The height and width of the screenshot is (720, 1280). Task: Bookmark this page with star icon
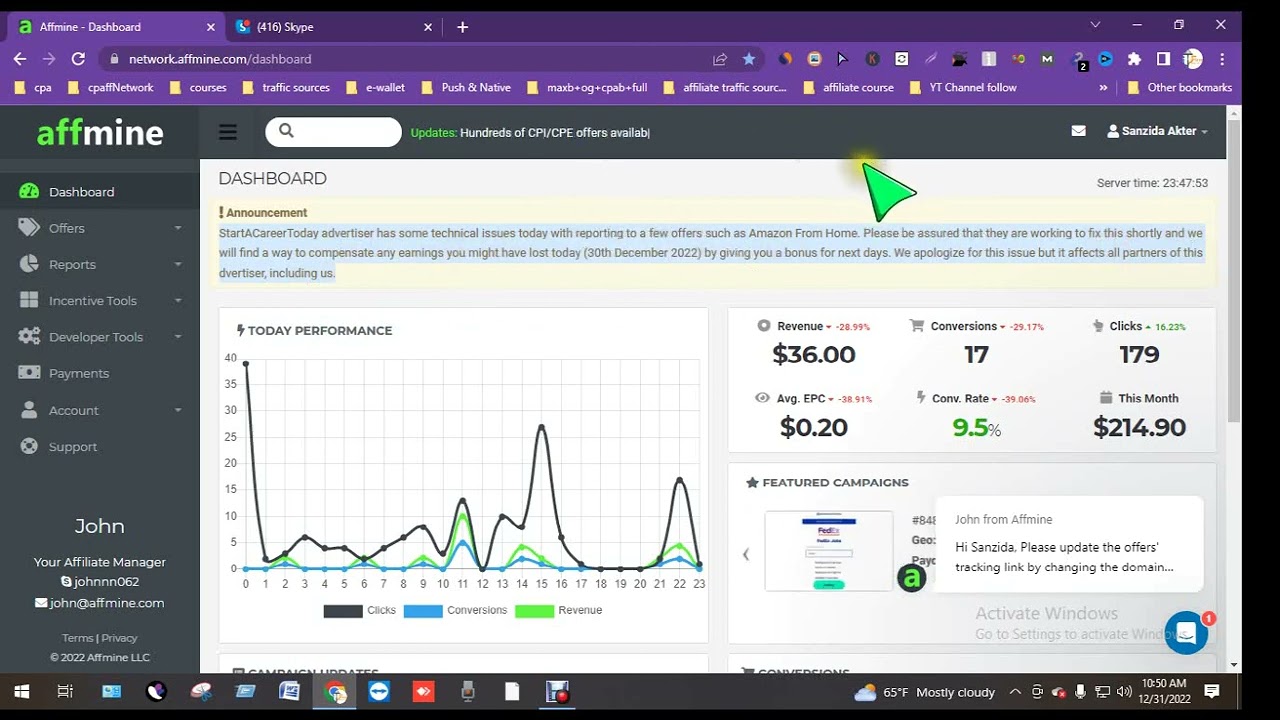(748, 59)
